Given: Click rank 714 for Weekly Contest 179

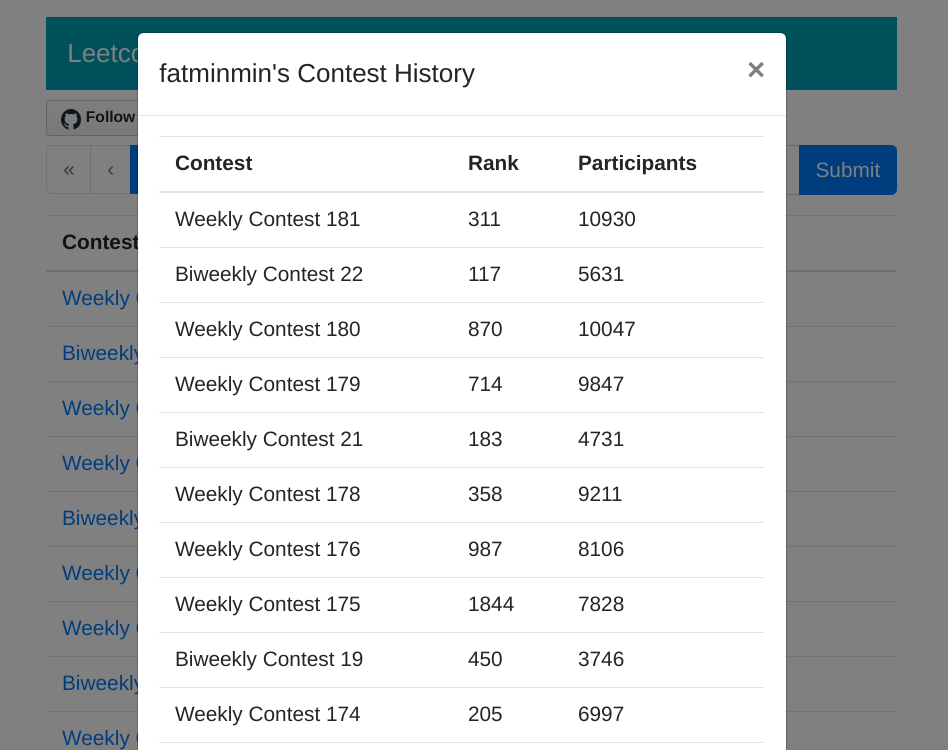Looking at the screenshot, I should tap(485, 384).
